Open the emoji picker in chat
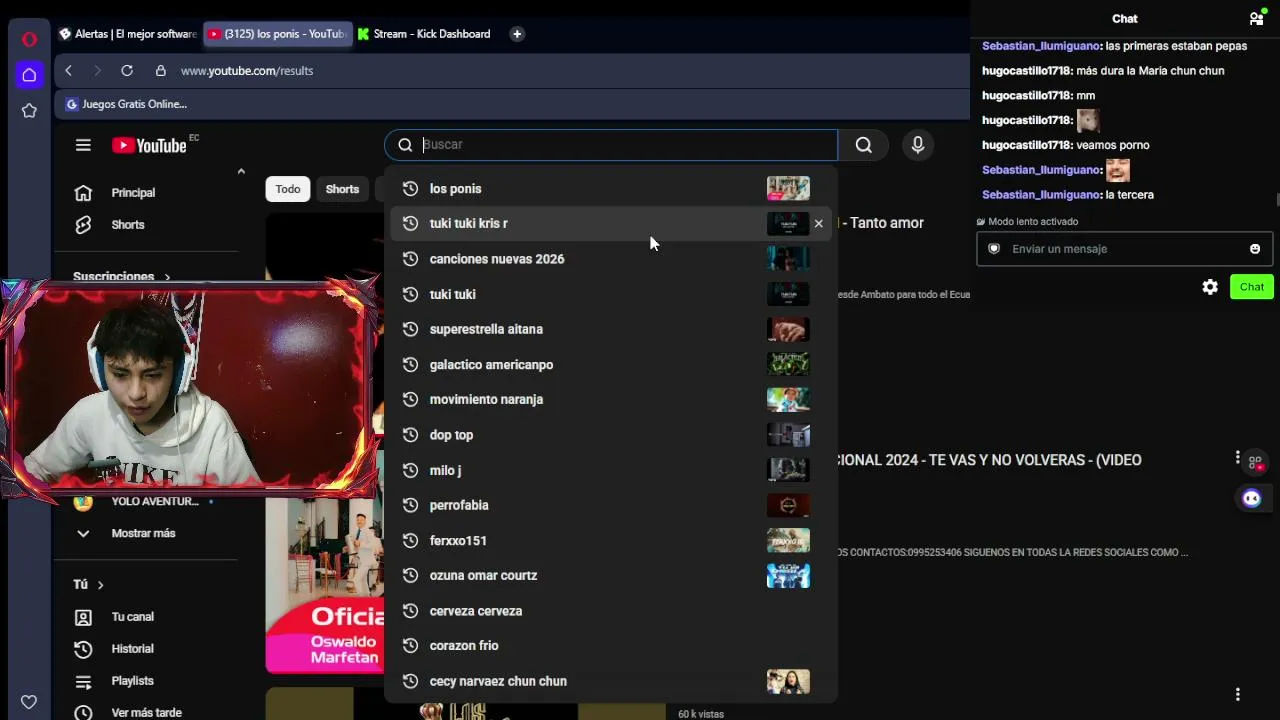This screenshot has width=1280, height=720. point(1255,249)
